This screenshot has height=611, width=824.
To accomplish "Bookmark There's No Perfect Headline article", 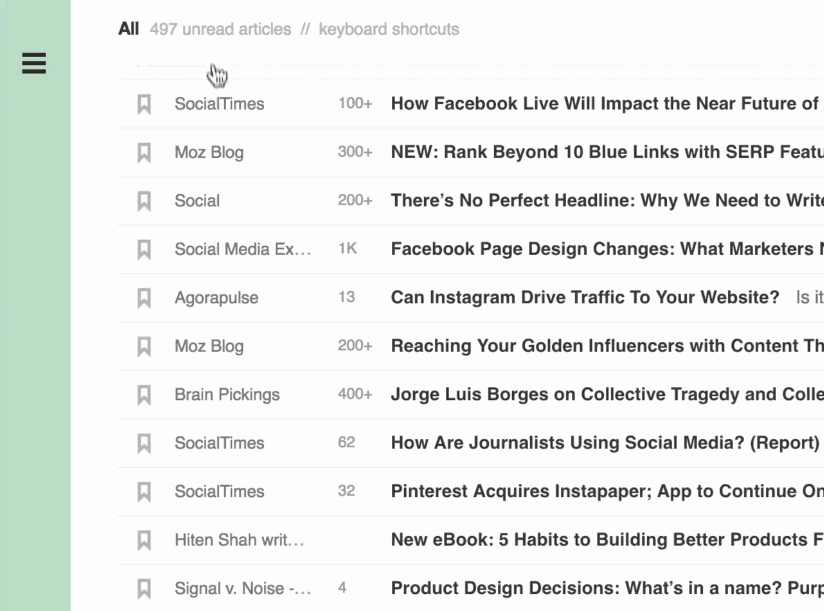I will pyautogui.click(x=144, y=201).
